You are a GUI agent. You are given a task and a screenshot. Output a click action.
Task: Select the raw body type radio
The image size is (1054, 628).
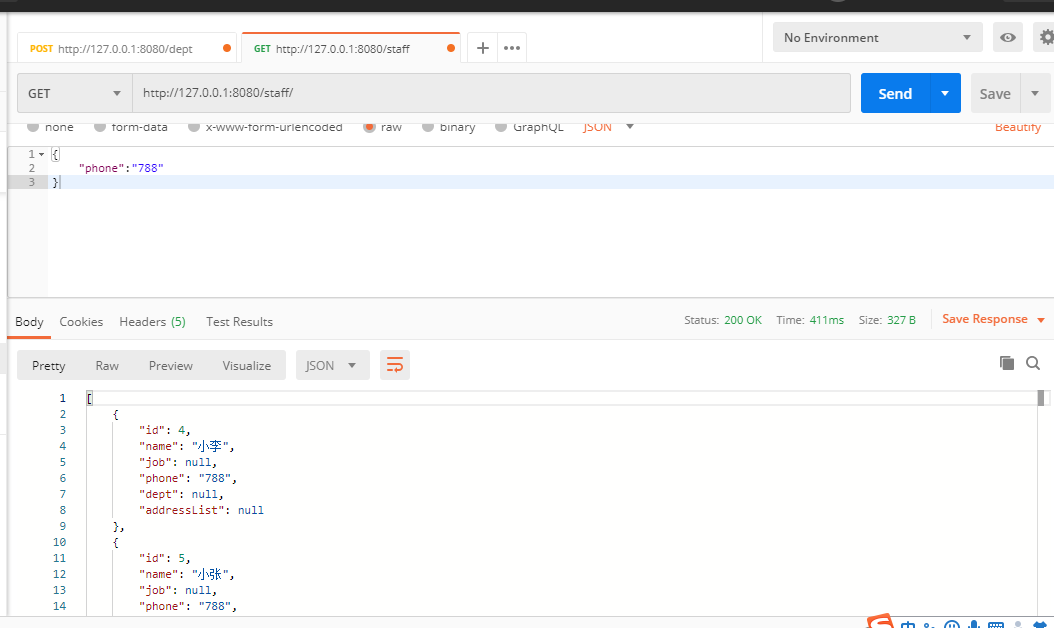(369, 127)
